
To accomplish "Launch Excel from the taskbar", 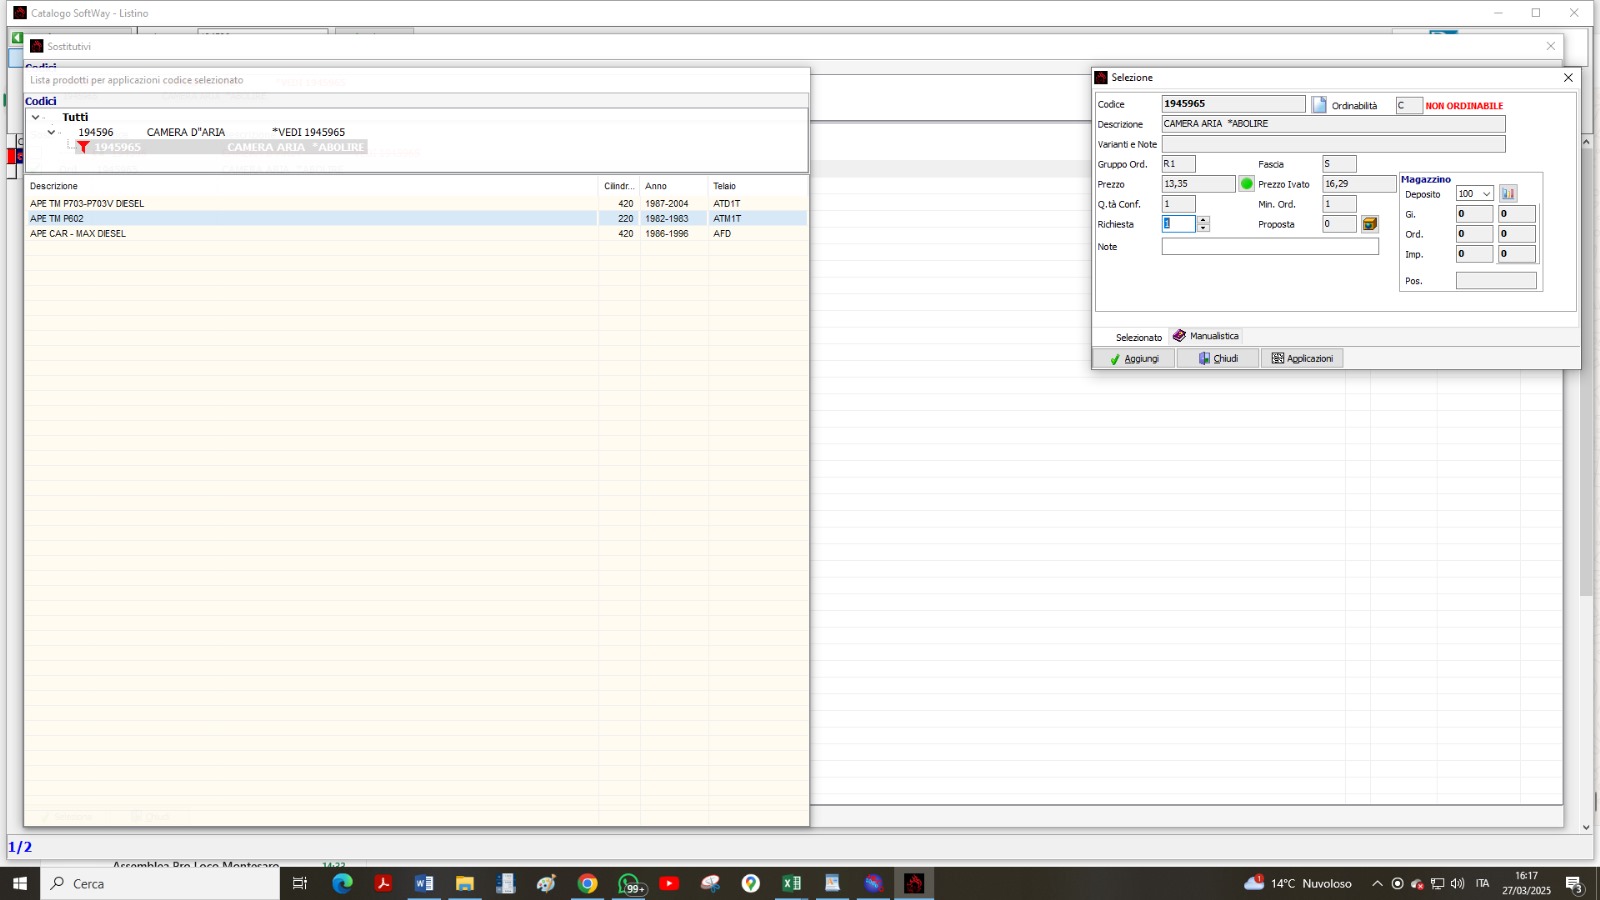I will (791, 883).
